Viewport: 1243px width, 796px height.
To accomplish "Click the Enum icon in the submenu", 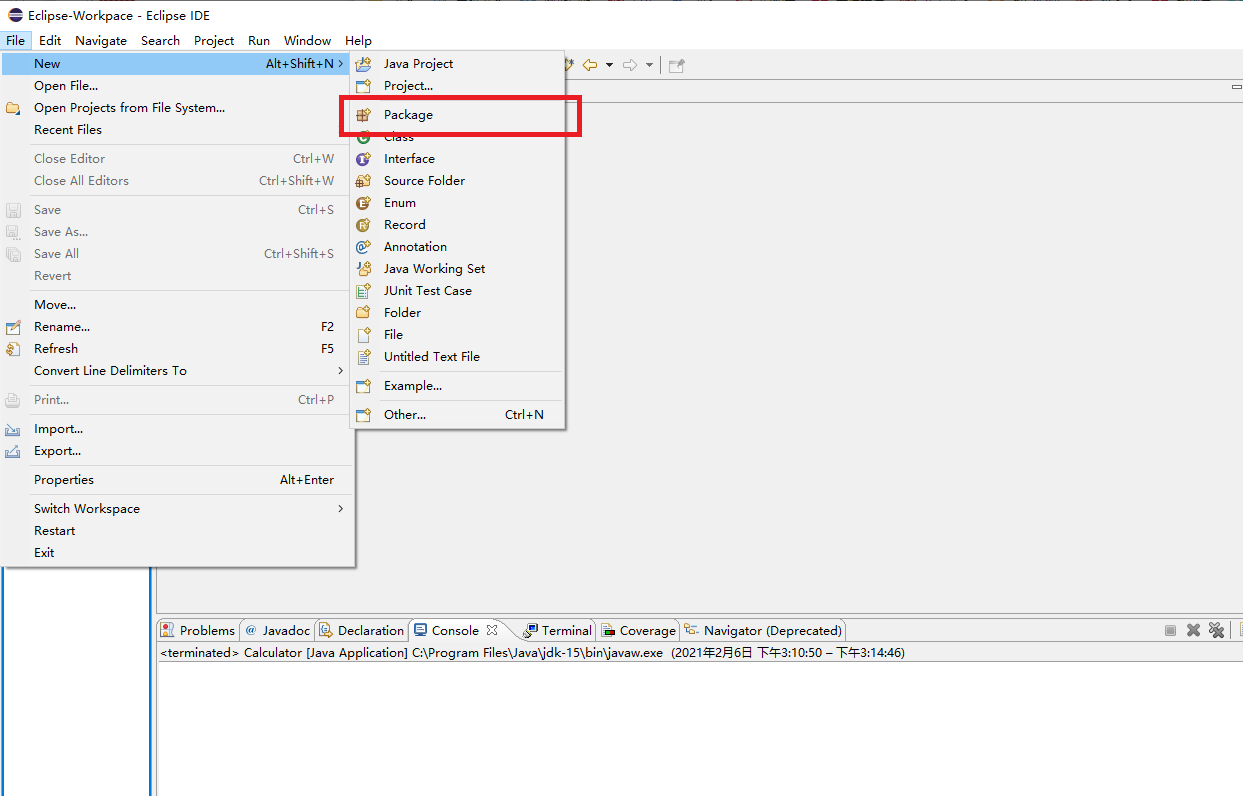I will point(364,203).
